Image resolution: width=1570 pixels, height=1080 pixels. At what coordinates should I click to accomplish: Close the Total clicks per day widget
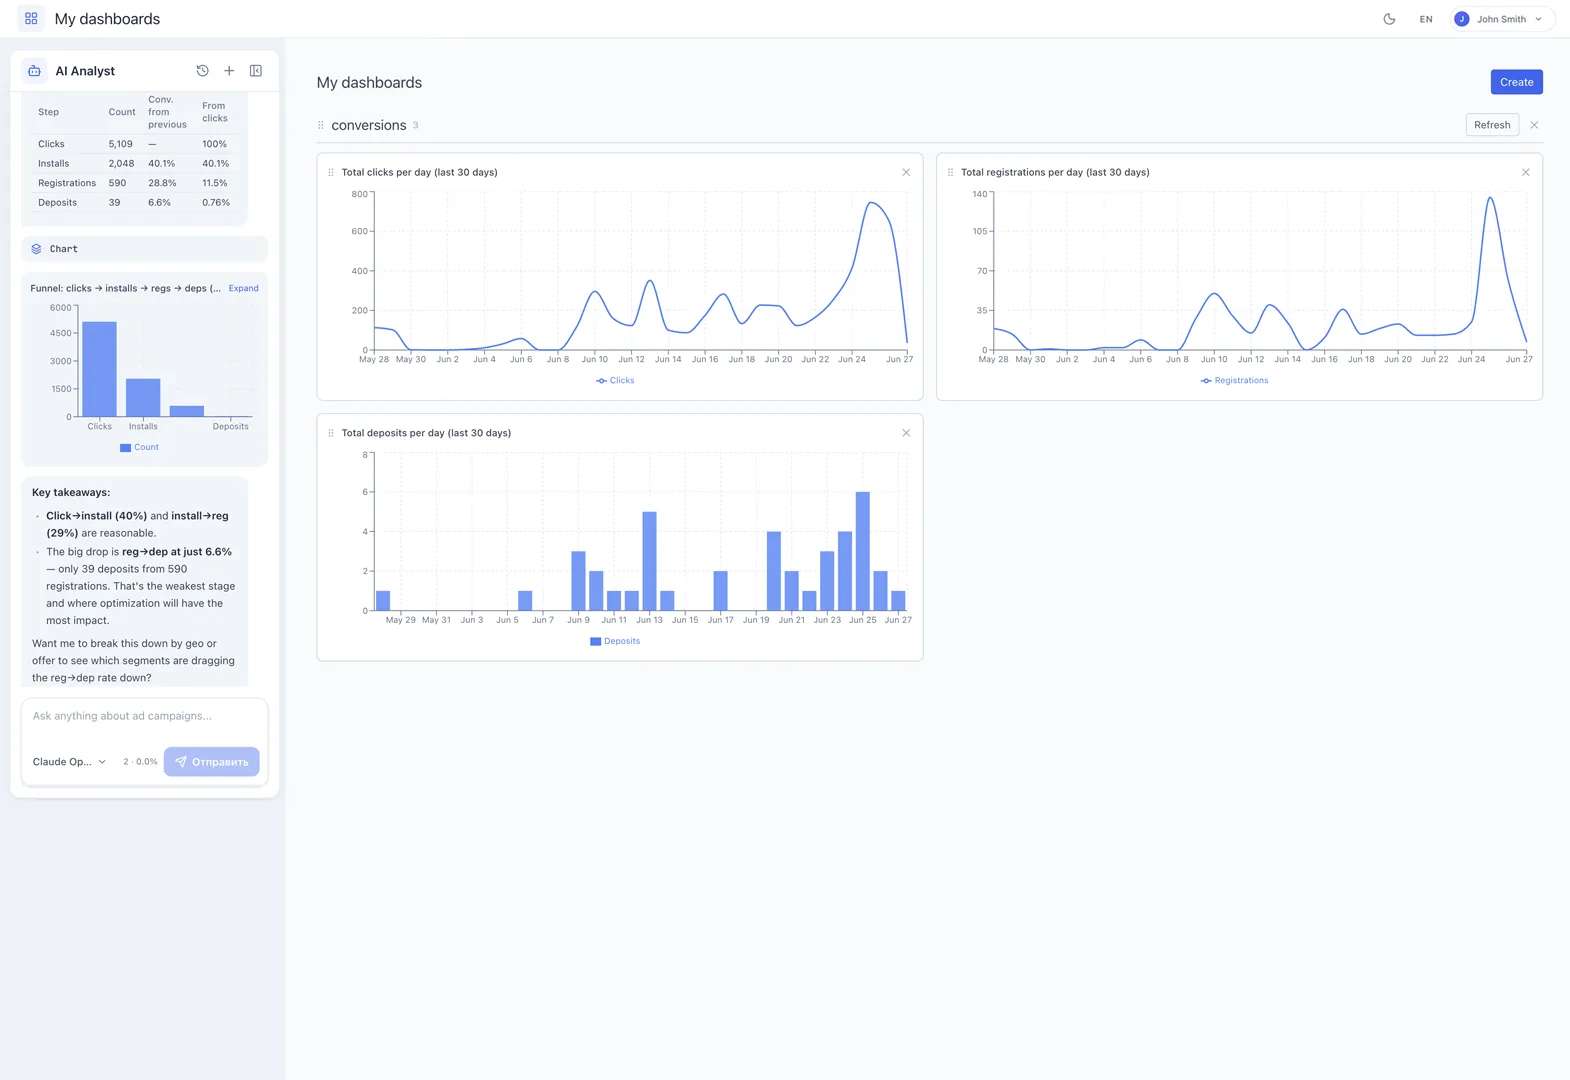coord(906,172)
